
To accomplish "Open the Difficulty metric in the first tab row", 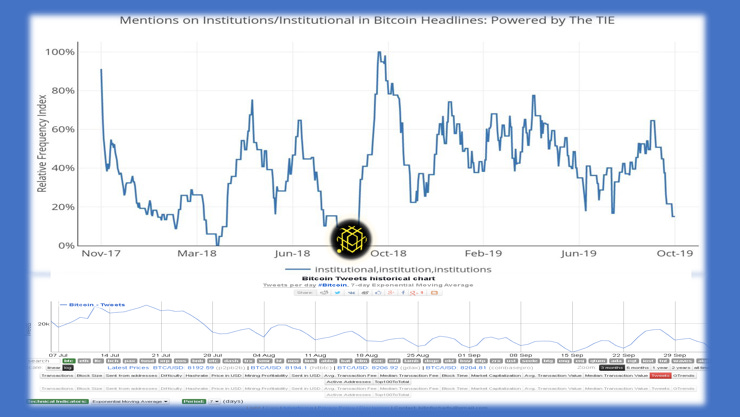I will (x=171, y=375).
